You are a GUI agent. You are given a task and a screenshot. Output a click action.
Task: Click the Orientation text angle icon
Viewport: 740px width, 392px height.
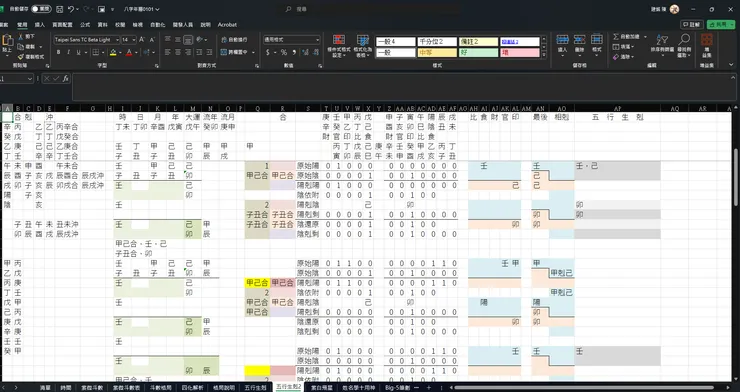(200, 40)
